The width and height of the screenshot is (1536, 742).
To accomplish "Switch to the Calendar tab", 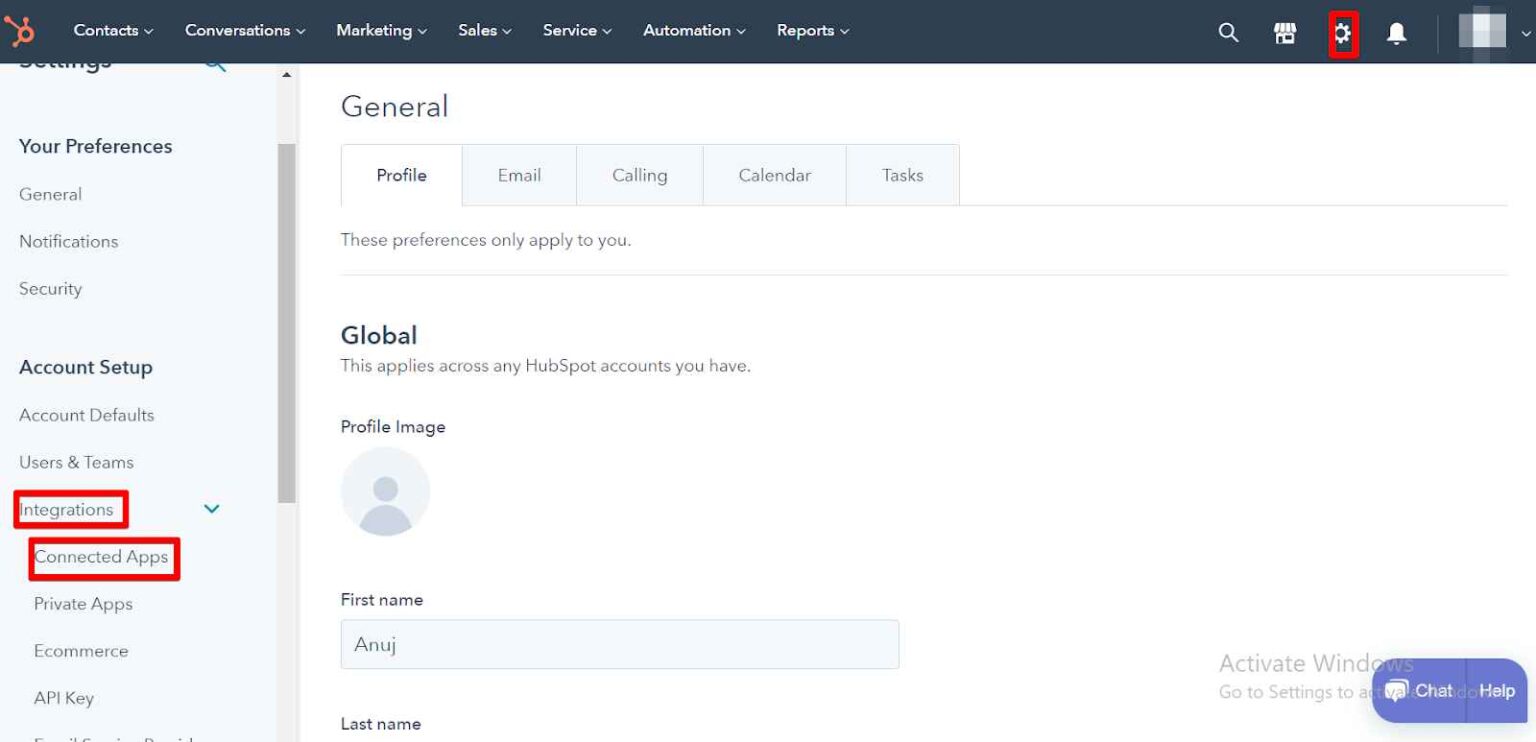I will point(773,174).
